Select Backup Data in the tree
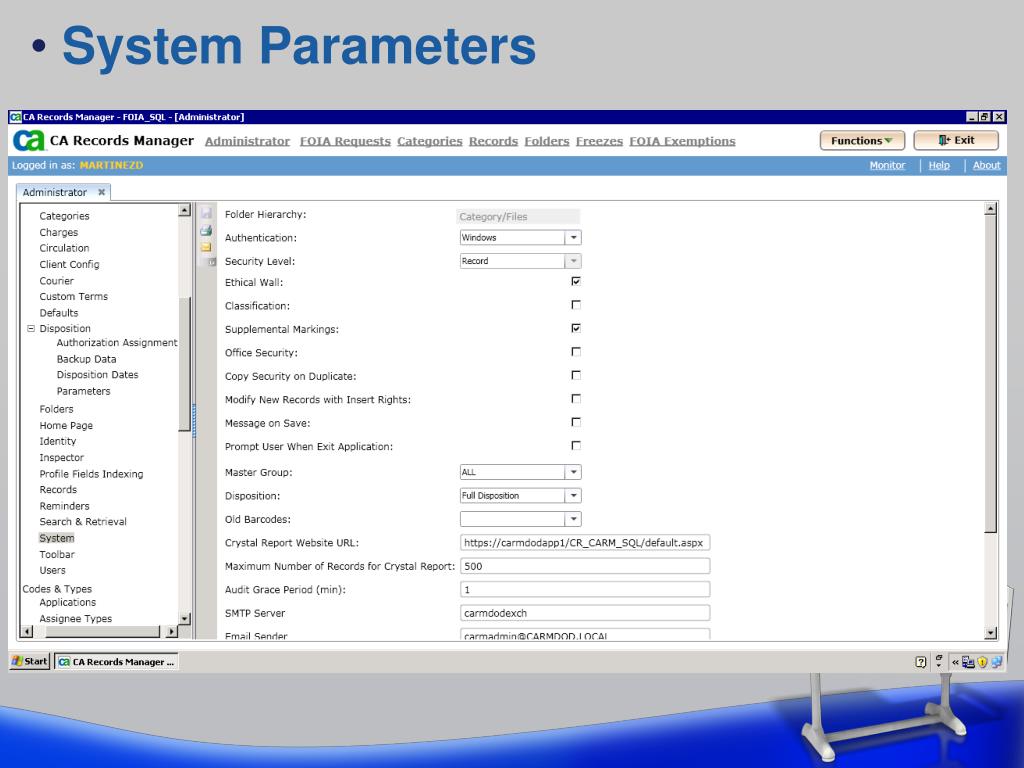Viewport: 1024px width, 768px height. point(86,359)
